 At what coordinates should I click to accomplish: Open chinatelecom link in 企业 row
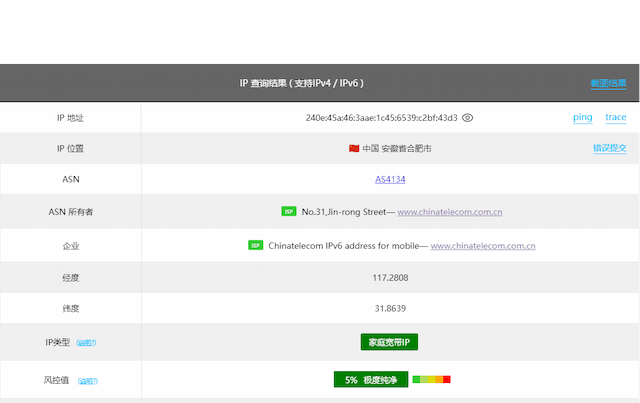coord(483,246)
